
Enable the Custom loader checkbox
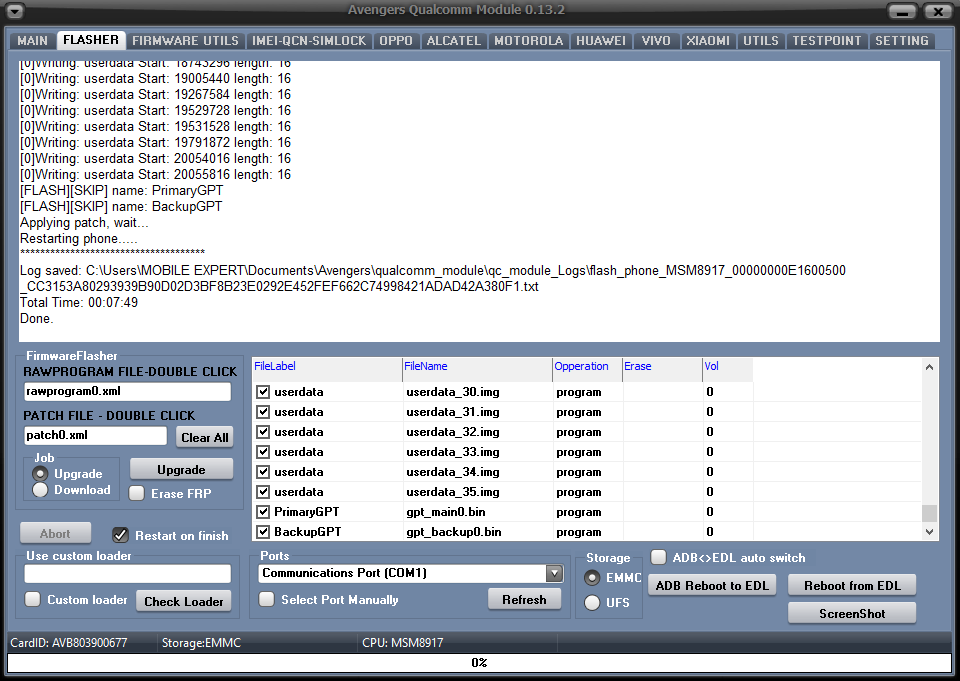32,600
